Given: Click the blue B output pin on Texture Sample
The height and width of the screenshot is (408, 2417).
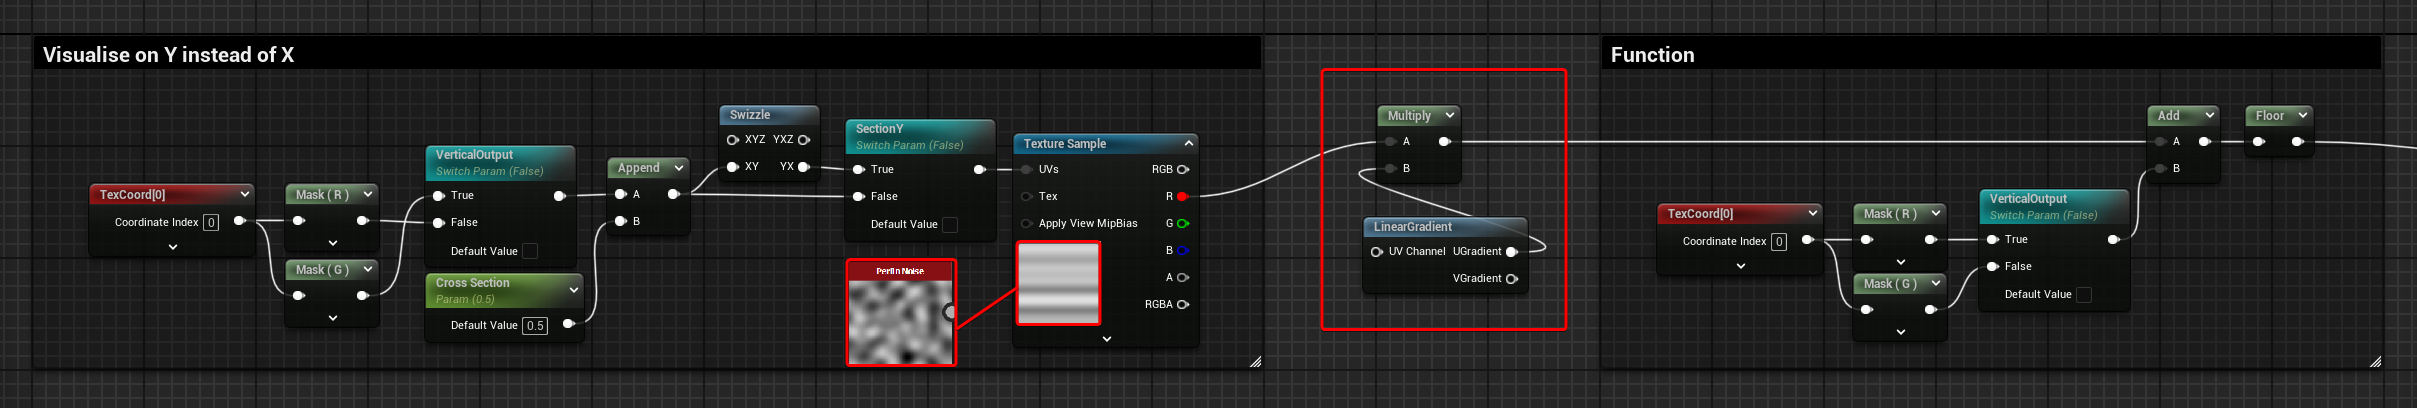Looking at the screenshot, I should pyautogui.click(x=1183, y=251).
